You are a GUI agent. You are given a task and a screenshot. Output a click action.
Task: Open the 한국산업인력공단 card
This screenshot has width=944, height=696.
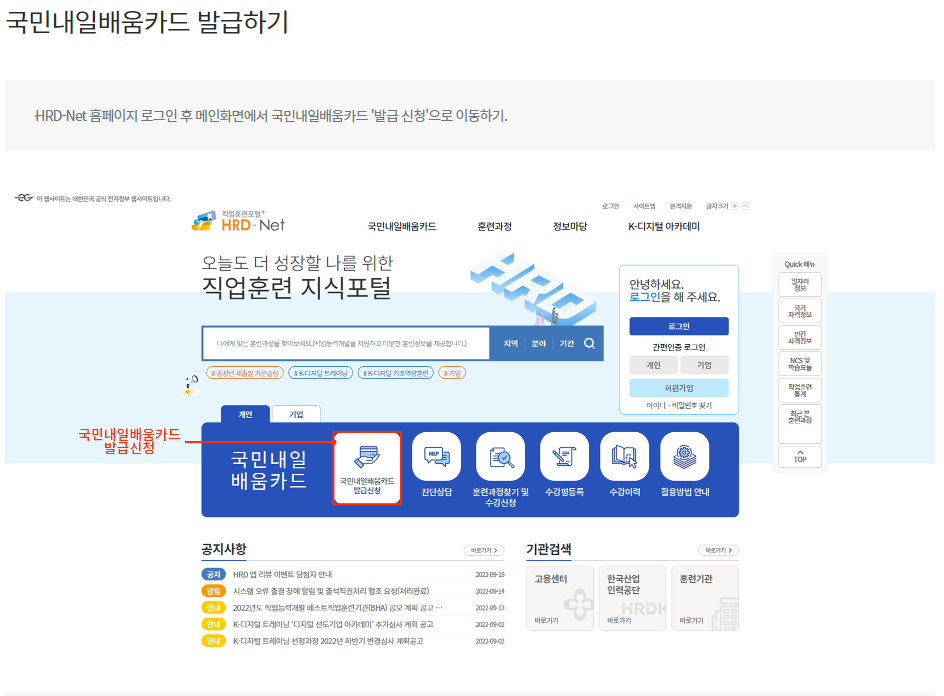tap(632, 598)
